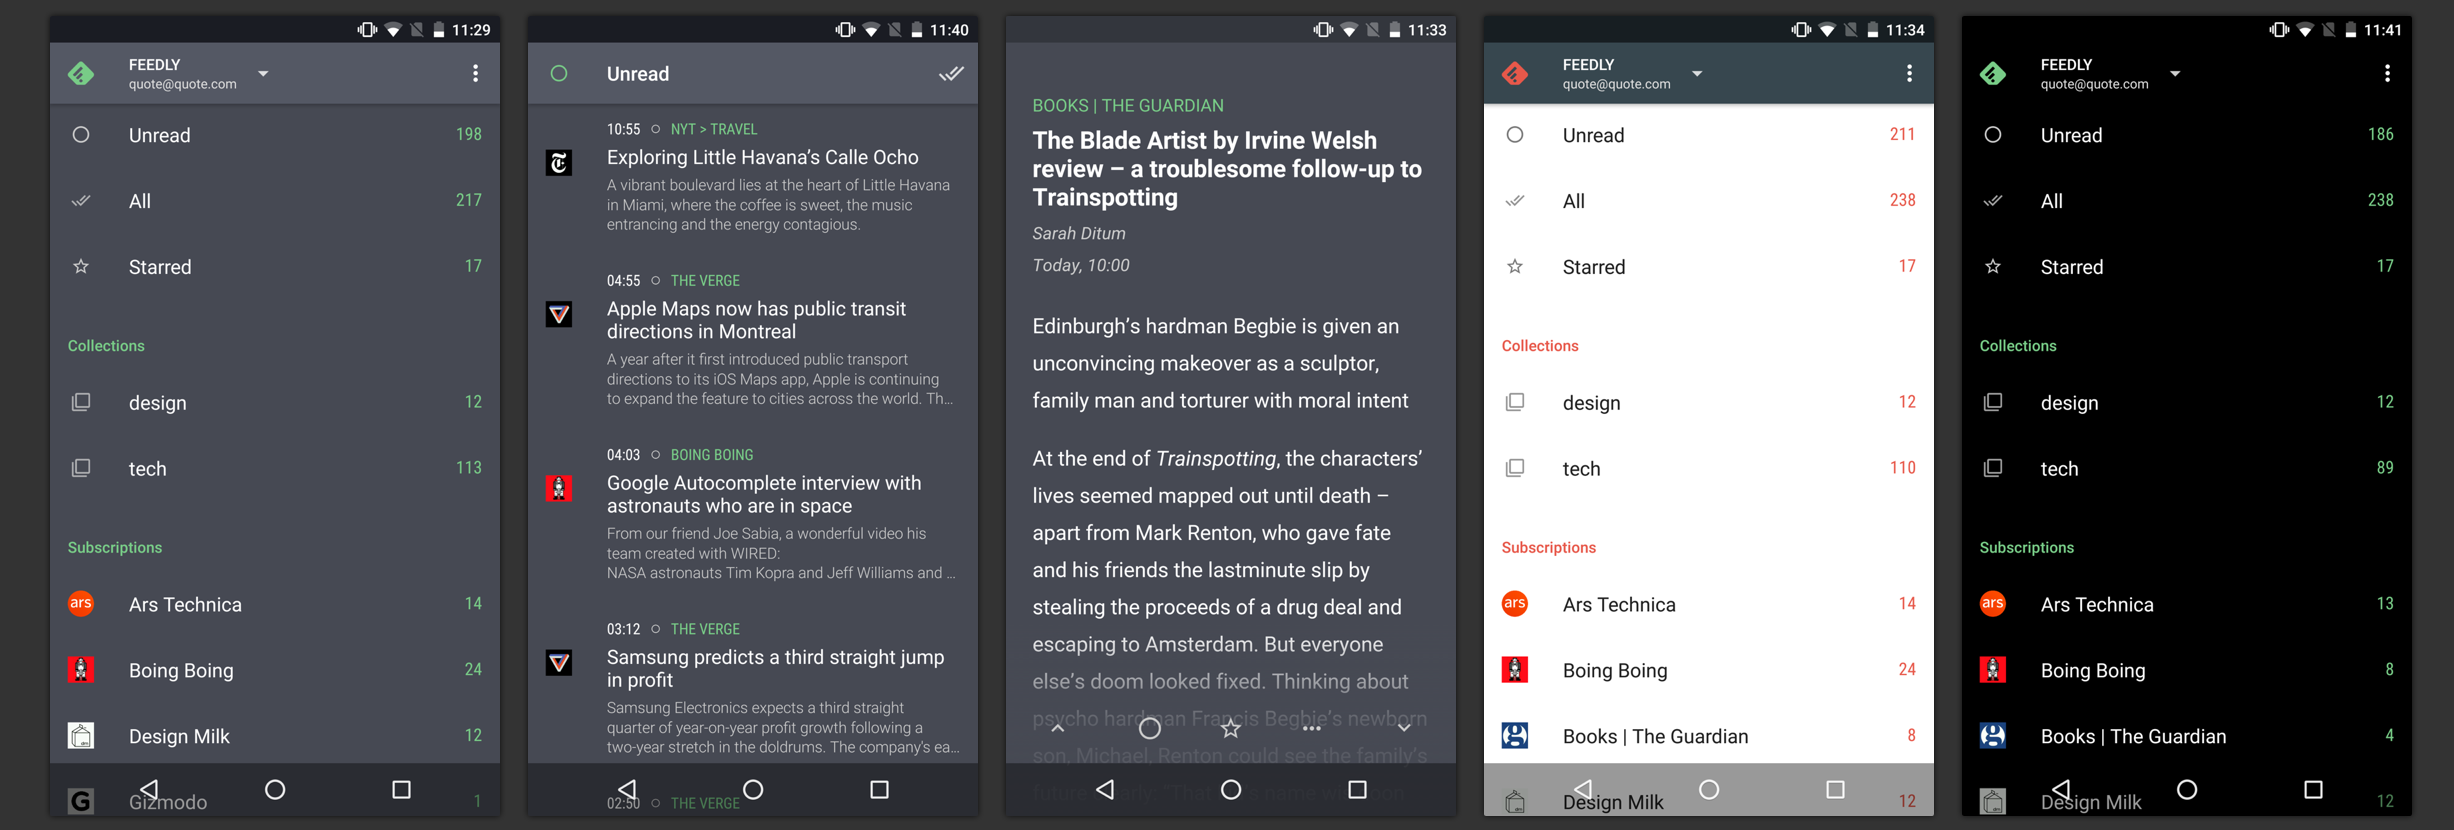This screenshot has width=2454, height=830.
Task: Open Boing Boing feed showing 24 in gray theme
Action: pyautogui.click(x=275, y=670)
